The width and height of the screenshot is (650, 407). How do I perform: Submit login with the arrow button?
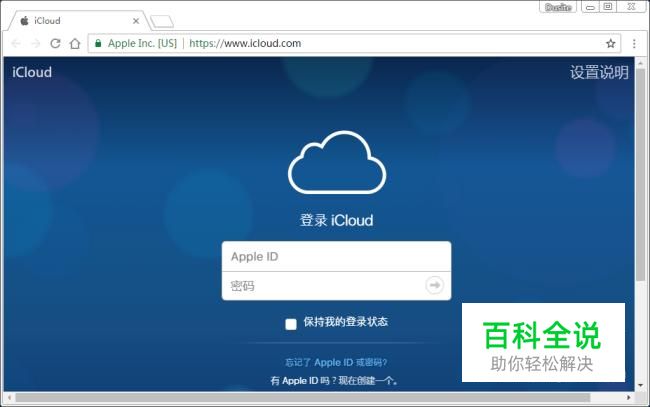[x=434, y=285]
